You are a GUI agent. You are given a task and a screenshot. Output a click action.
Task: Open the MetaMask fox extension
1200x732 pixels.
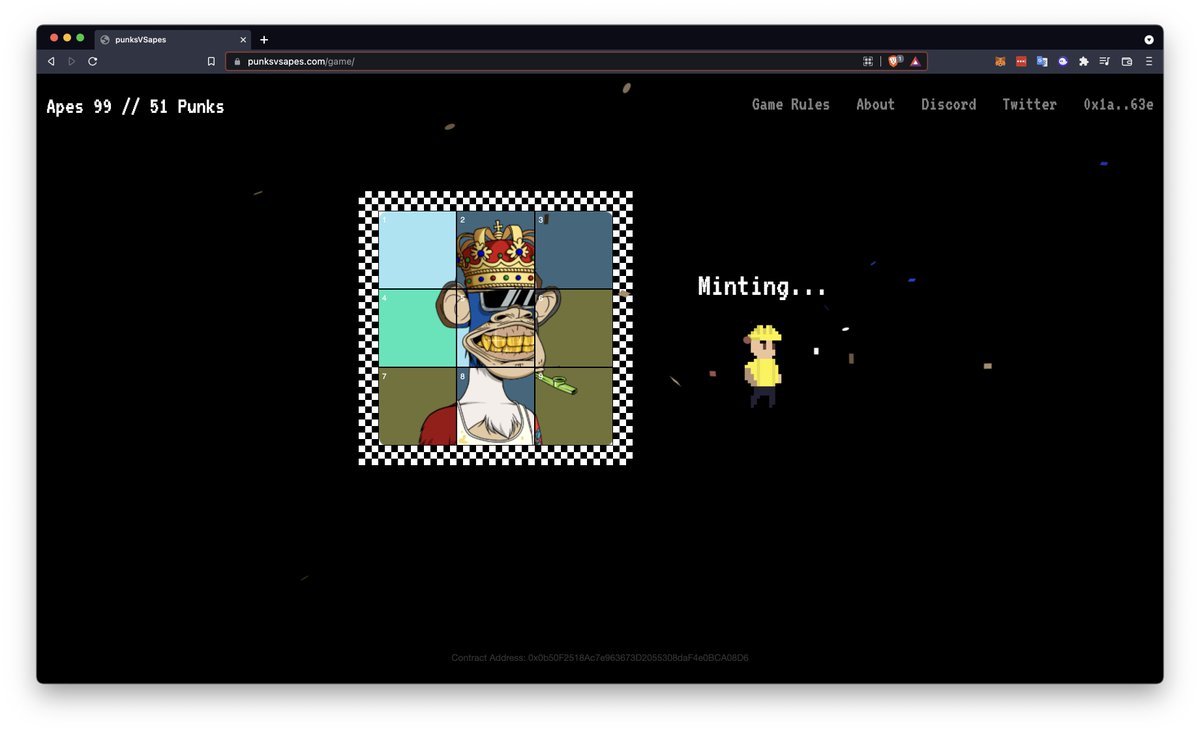1000,61
